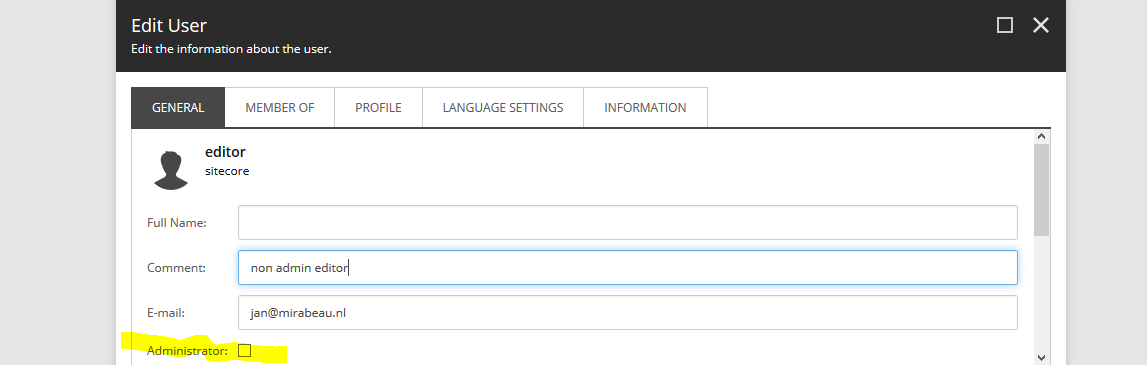
Task: Maximize the Edit User dialog
Action: pyautogui.click(x=1005, y=26)
